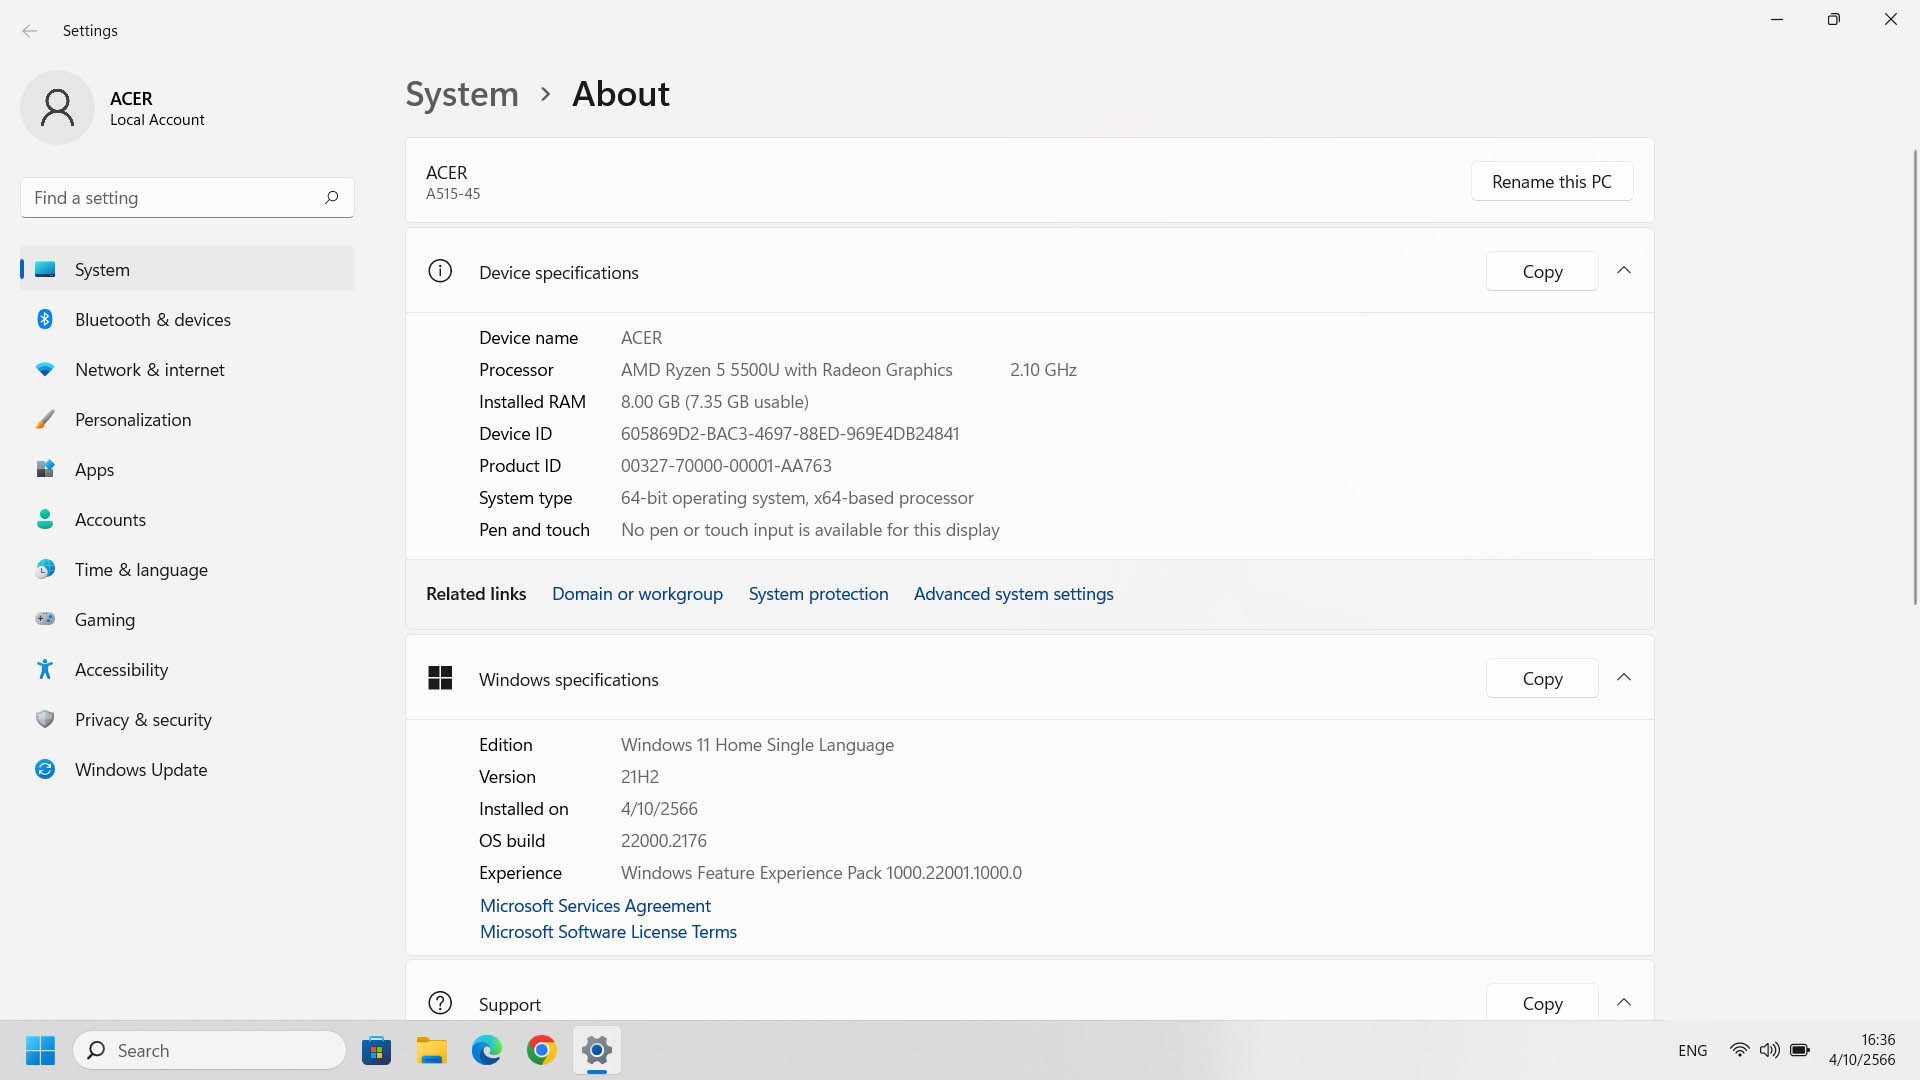1920x1080 pixels.
Task: Copy the Windows specifications
Action: tap(1542, 678)
